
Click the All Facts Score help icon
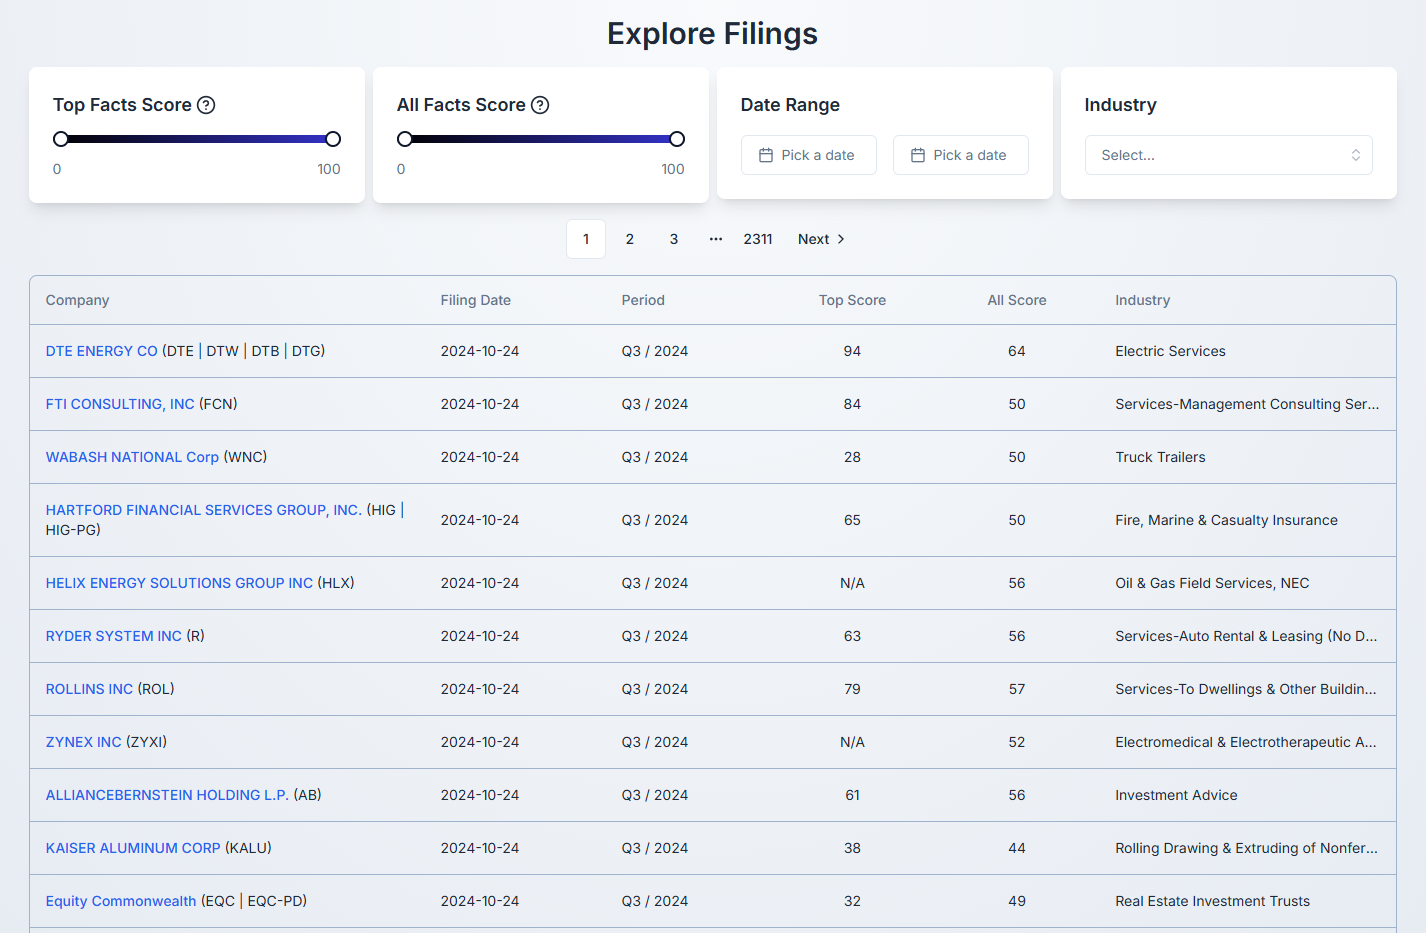540,105
